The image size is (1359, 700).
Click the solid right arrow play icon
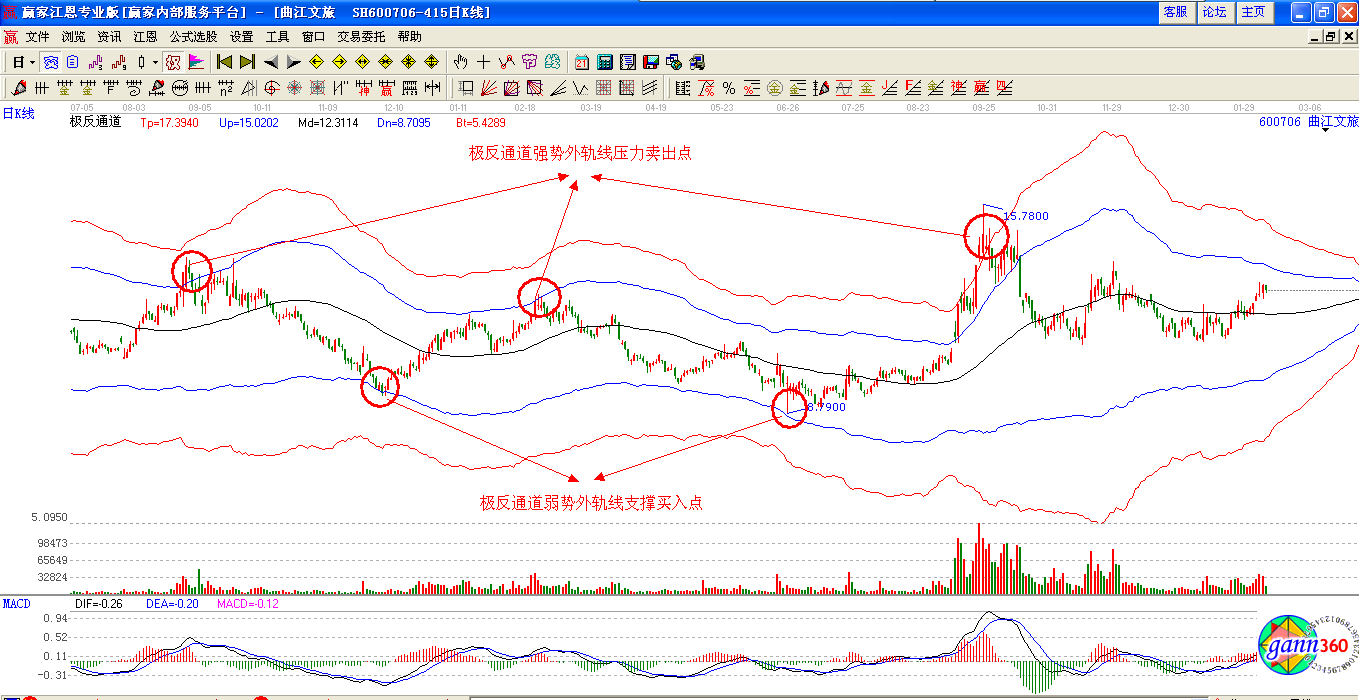(x=293, y=62)
